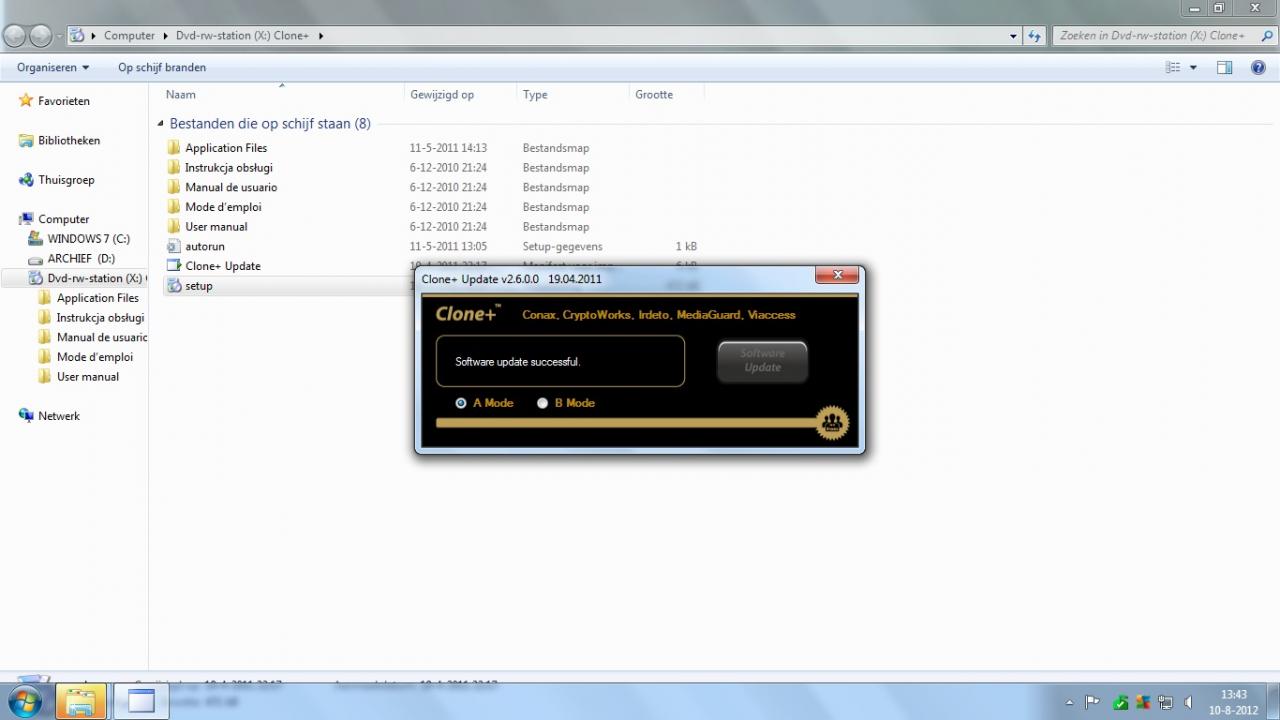Image resolution: width=1280 pixels, height=720 pixels.
Task: Select the B Mode radio button
Action: click(543, 403)
